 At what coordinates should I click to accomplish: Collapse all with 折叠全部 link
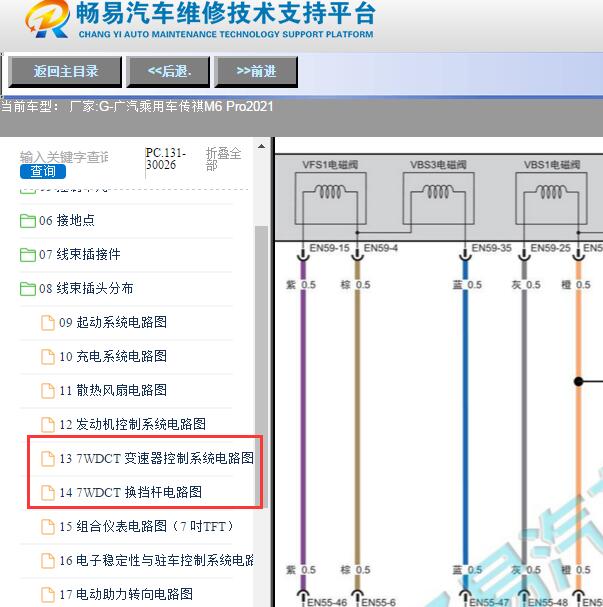click(223, 159)
